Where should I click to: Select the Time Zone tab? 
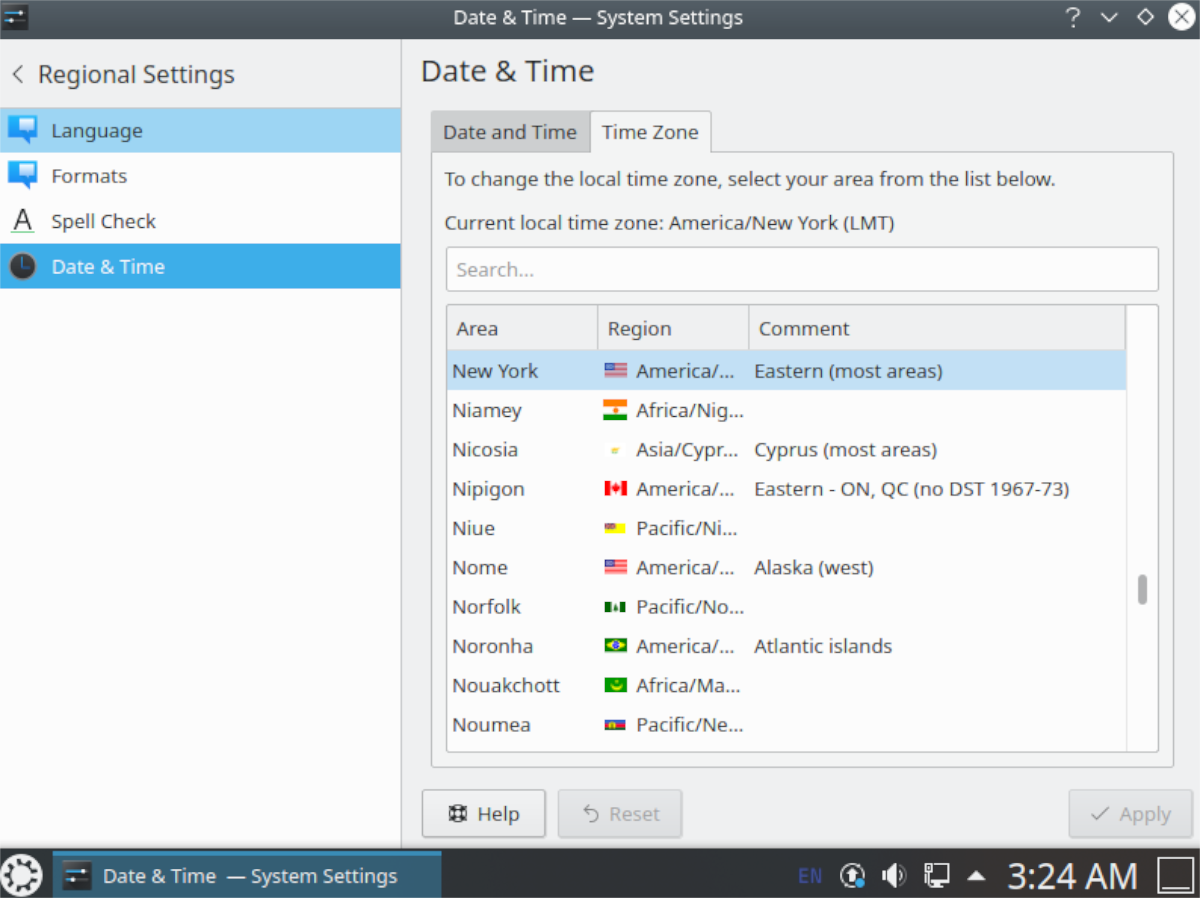click(x=650, y=131)
